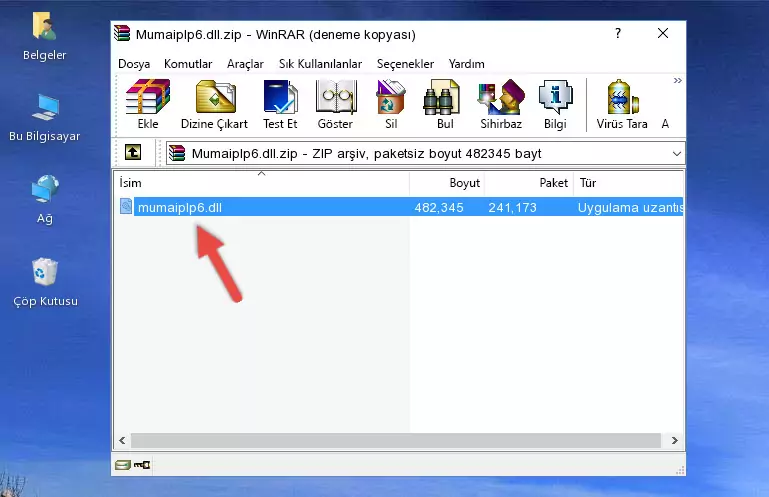This screenshot has height=497, width=769.
Task: Sort by Paket column header
Action: coord(529,183)
